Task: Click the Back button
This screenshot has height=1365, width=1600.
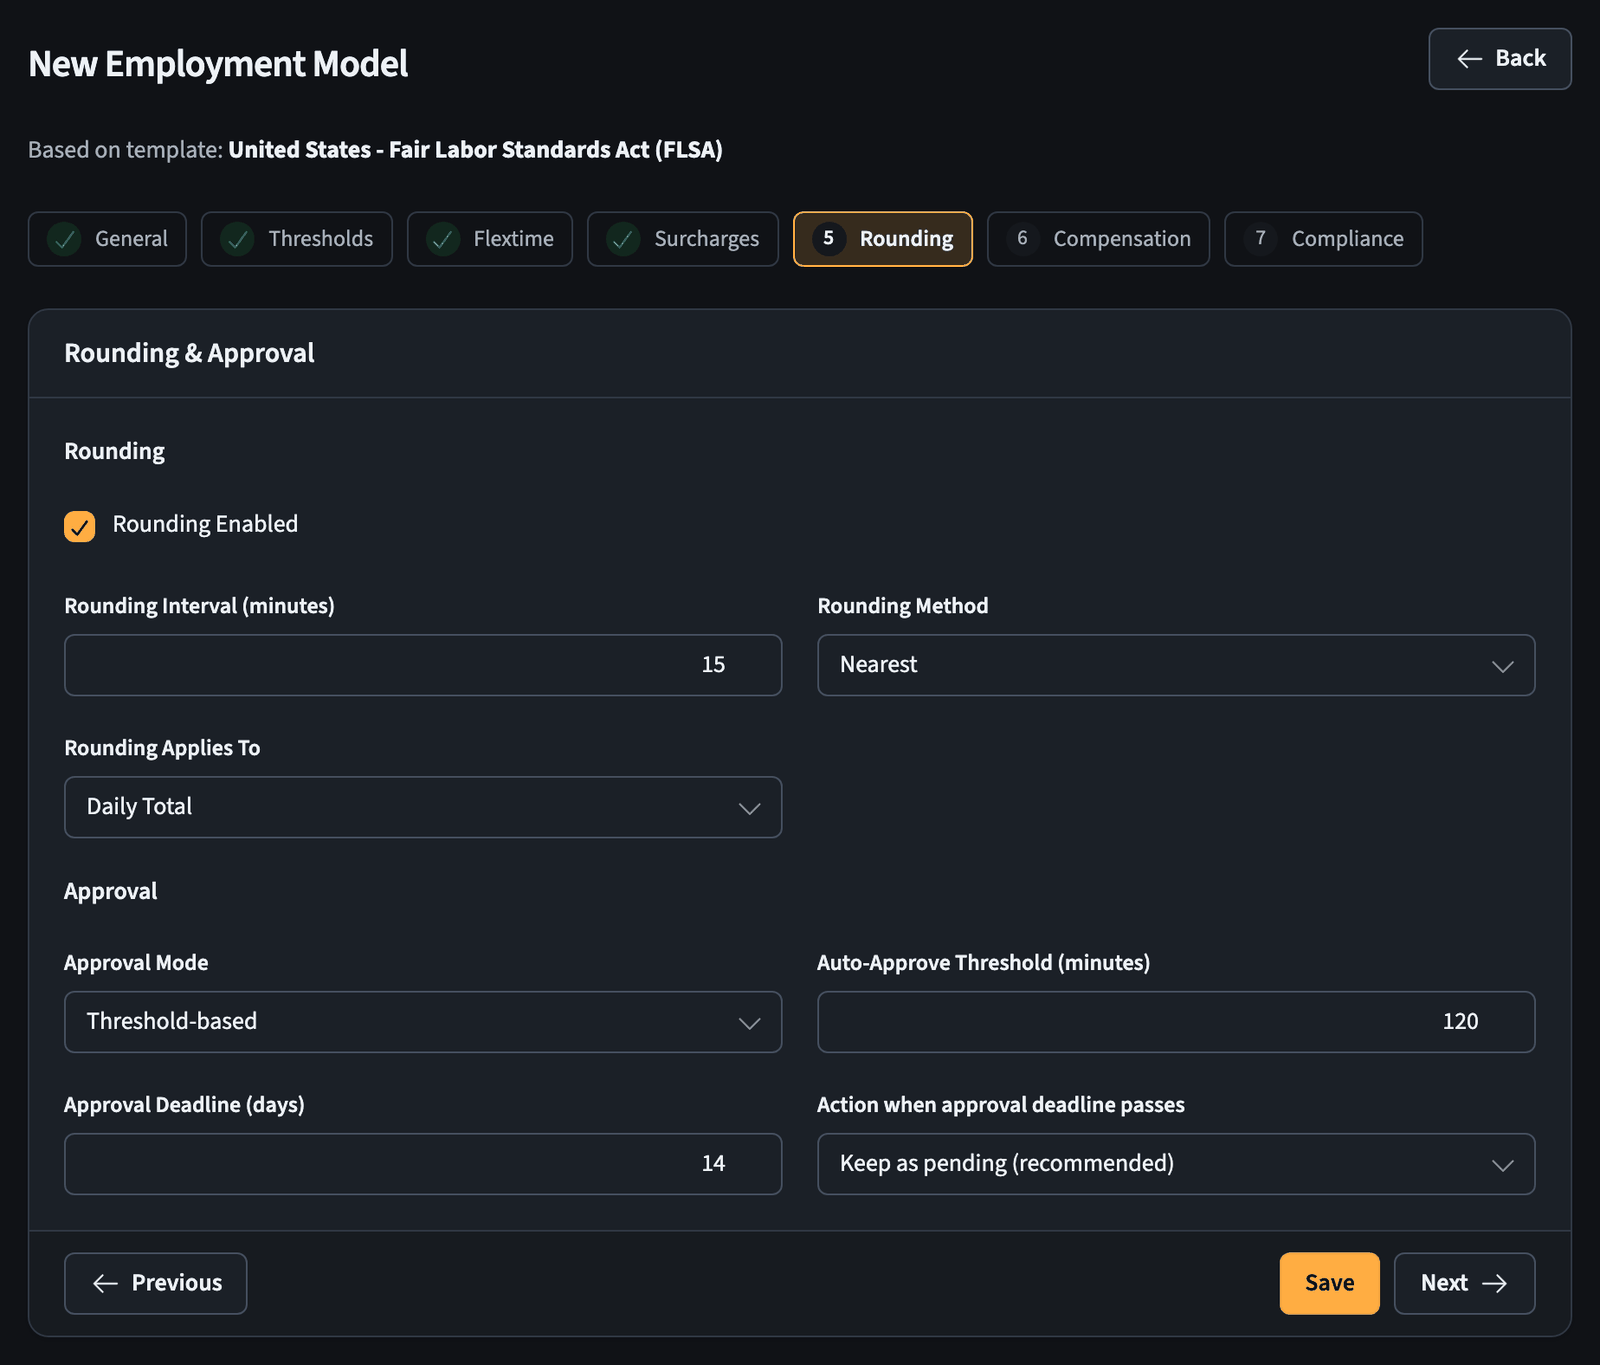Action: 1500,59
